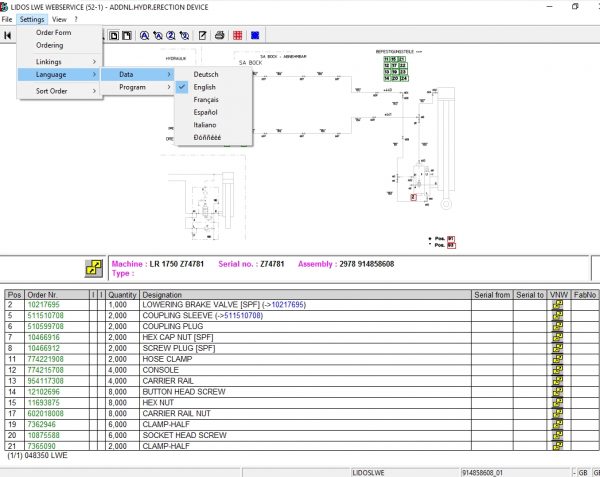
Task: Click the GB status bar entry
Action: click(583, 473)
